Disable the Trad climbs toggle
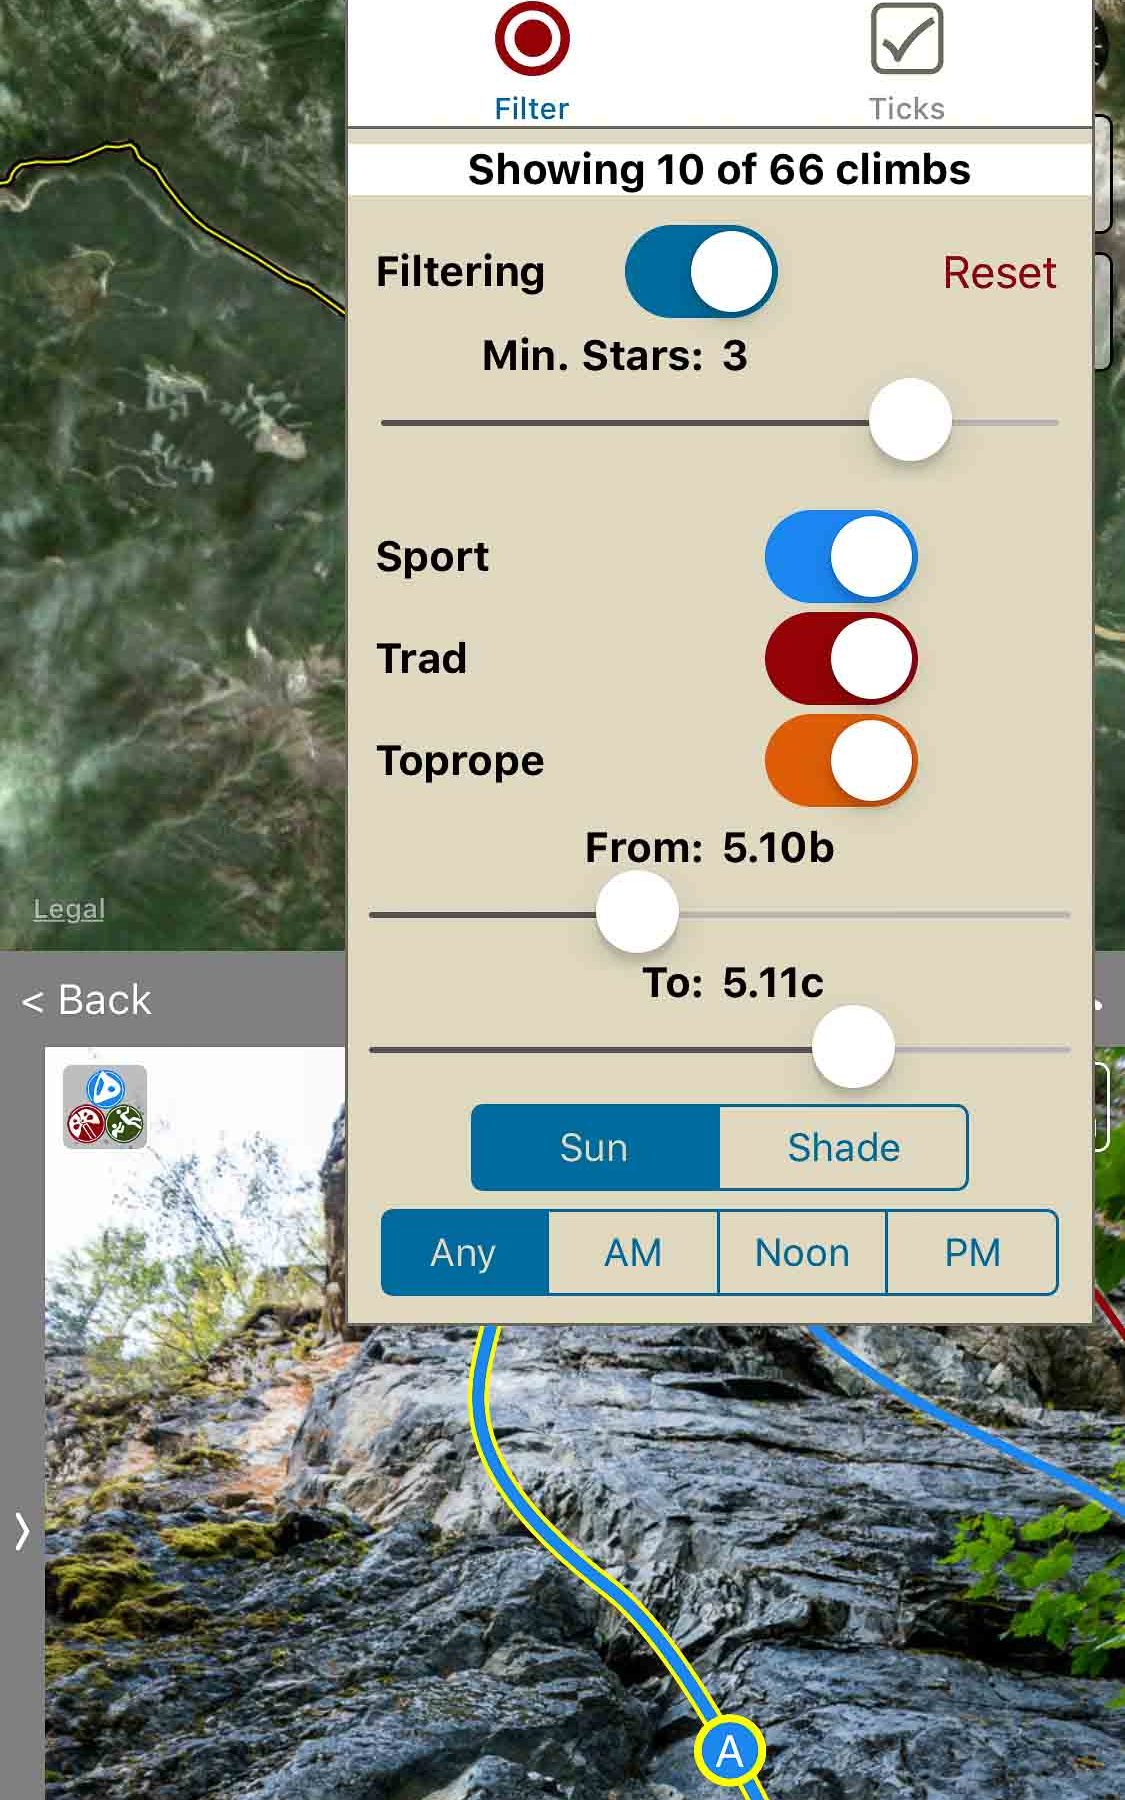Image resolution: width=1125 pixels, height=1800 pixels. click(x=841, y=659)
